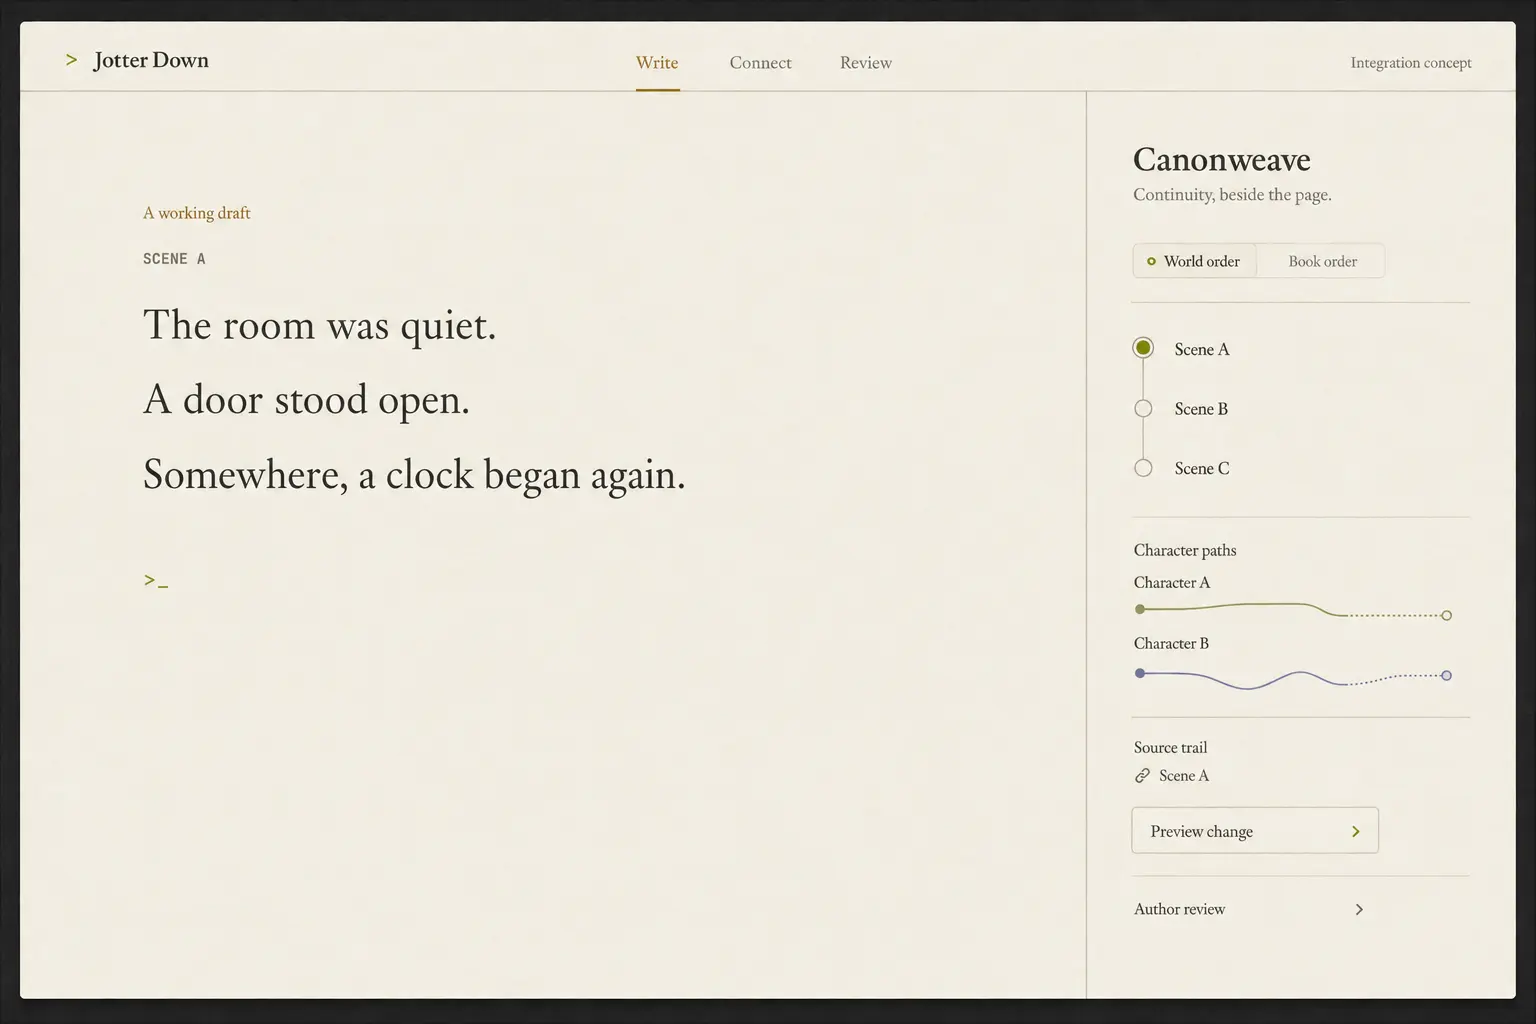Click Character A path end point

(x=1446, y=615)
